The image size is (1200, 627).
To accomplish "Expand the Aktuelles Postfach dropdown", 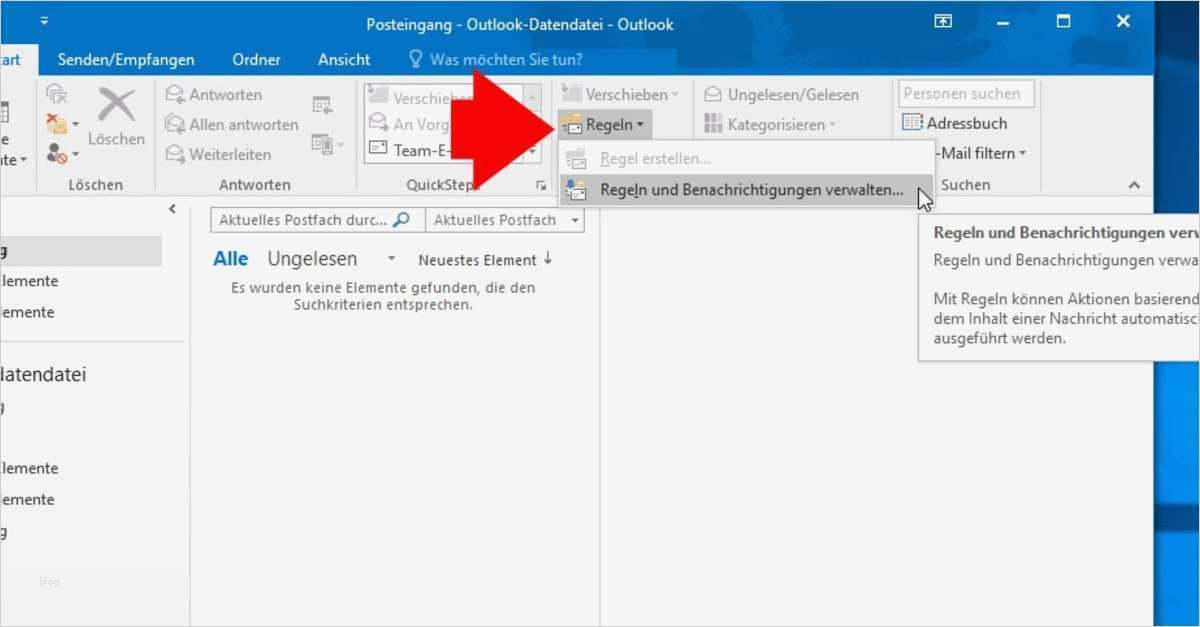I will click(574, 219).
